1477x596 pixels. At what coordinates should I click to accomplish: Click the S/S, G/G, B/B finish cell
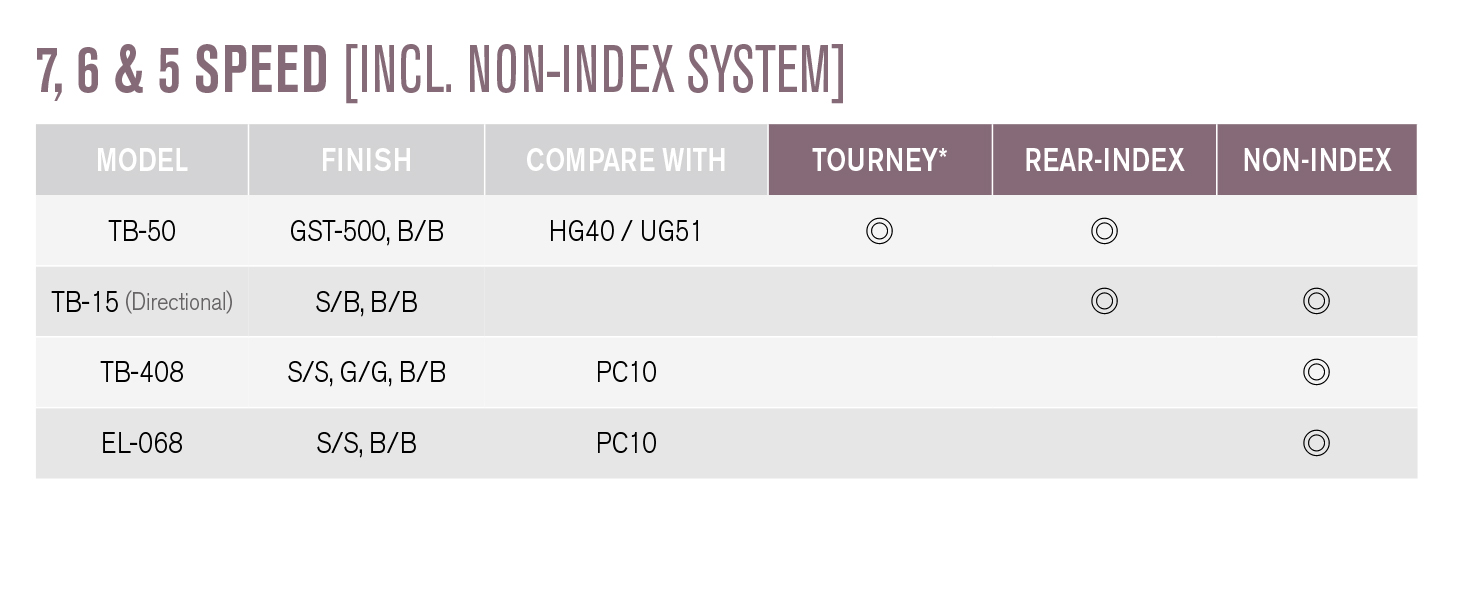(x=367, y=372)
